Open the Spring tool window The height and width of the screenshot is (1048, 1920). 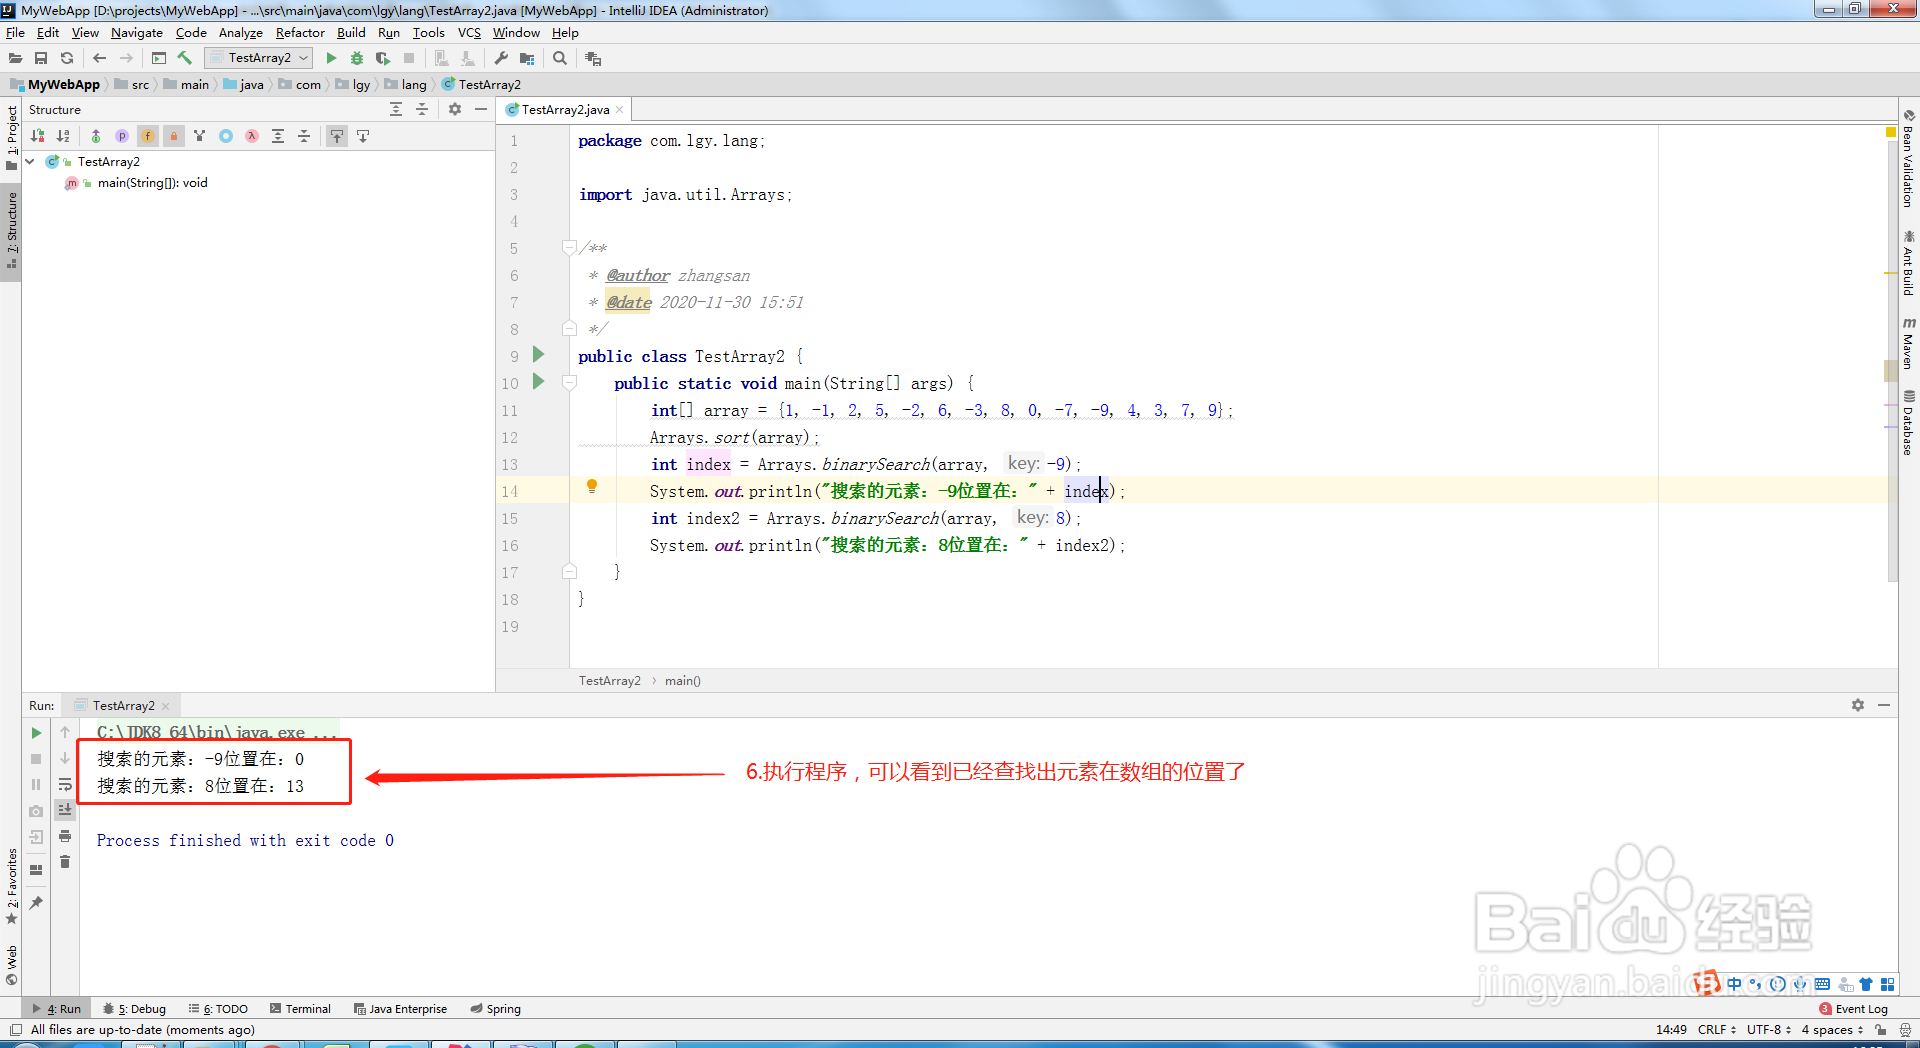[496, 1009]
